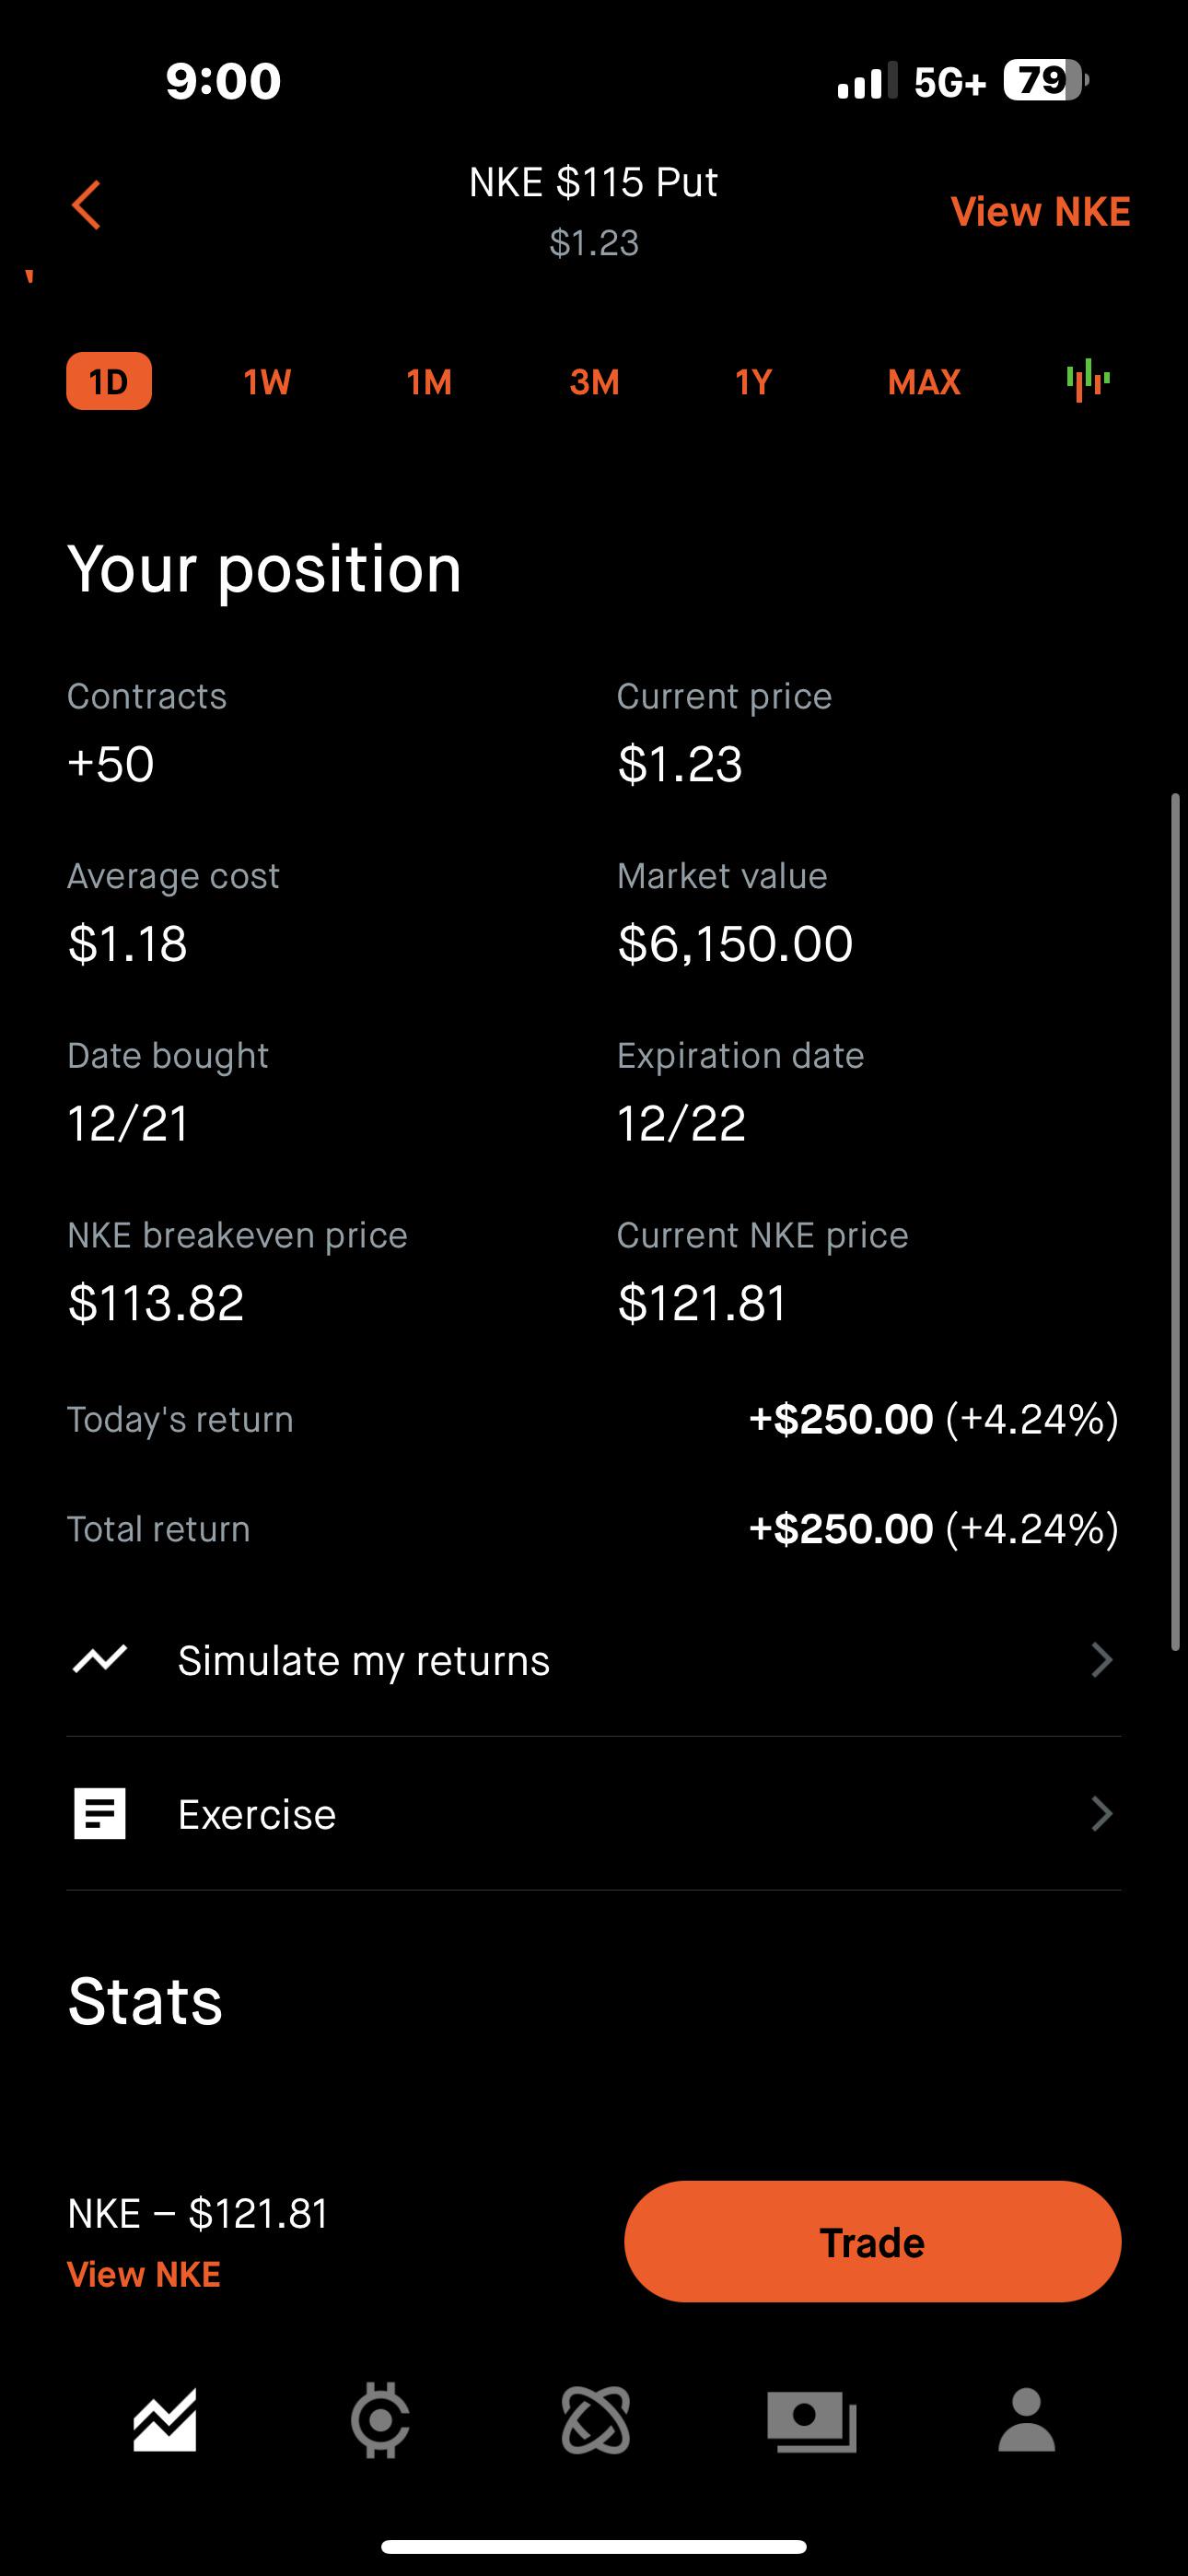Switch to the 1Y time range

[753, 382]
